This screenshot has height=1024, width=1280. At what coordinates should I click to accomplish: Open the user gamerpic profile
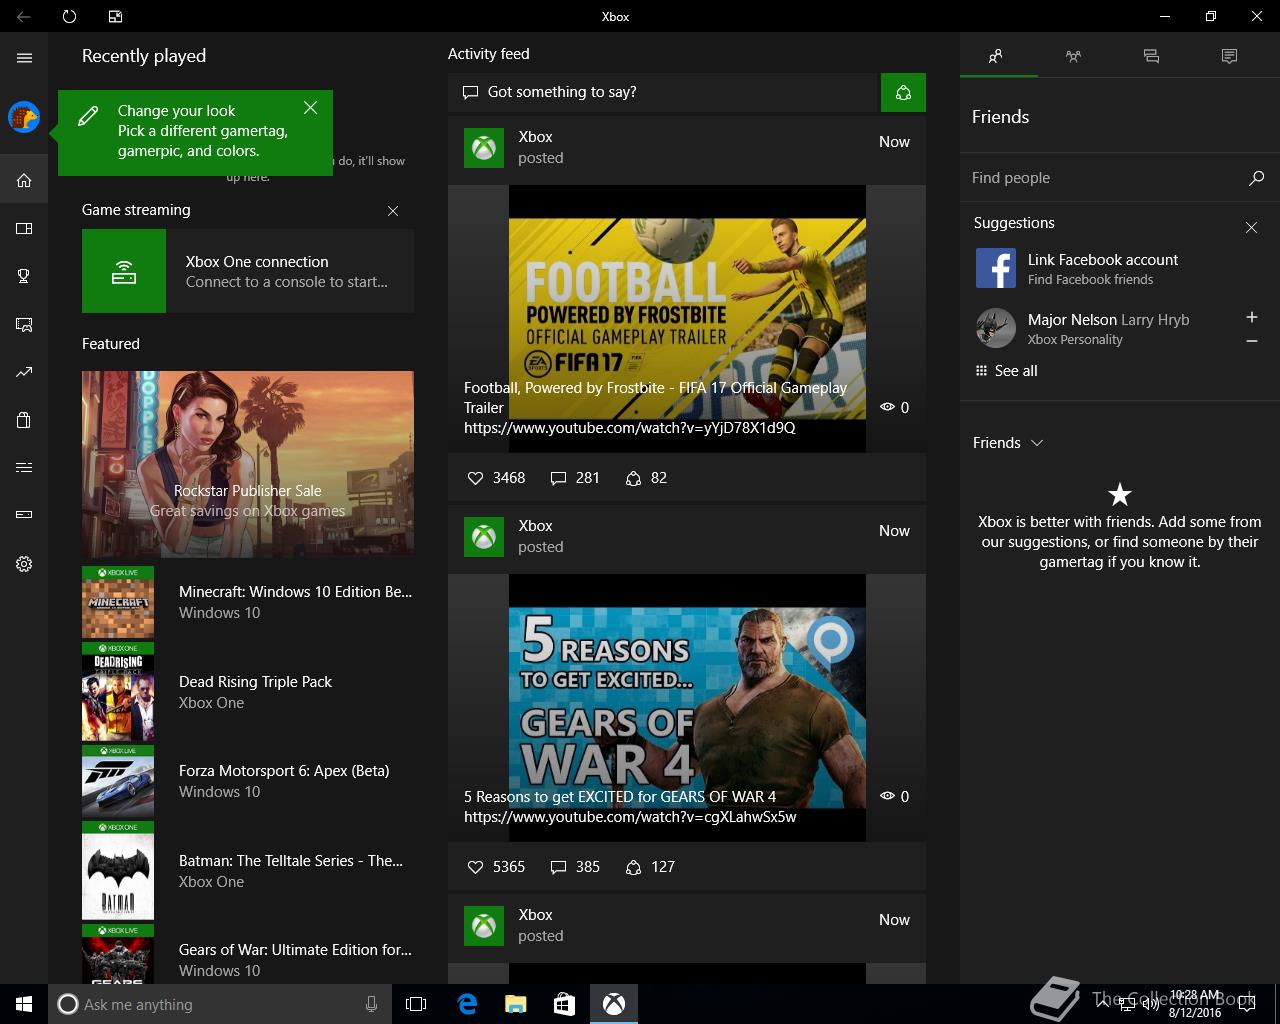coord(24,117)
